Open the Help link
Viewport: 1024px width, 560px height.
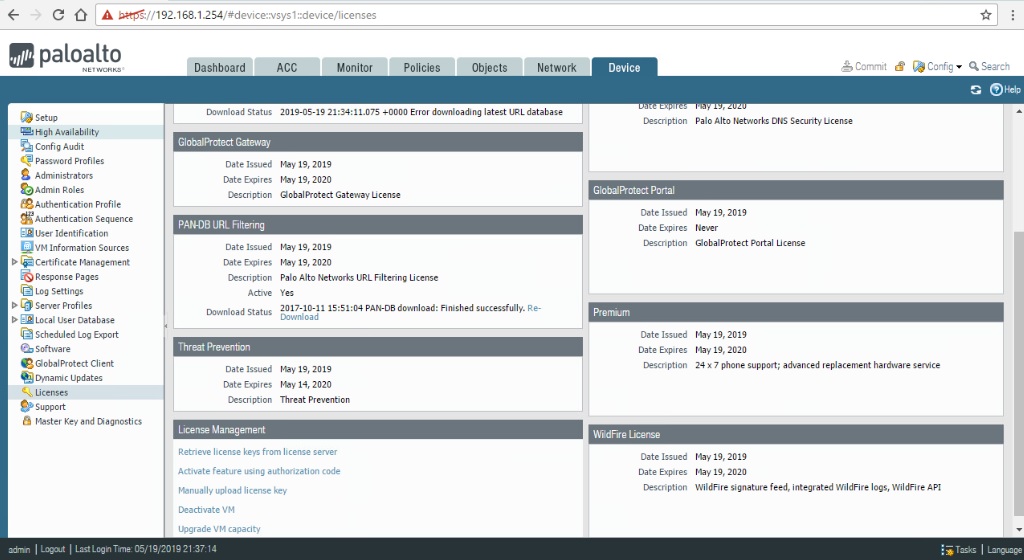click(1005, 90)
